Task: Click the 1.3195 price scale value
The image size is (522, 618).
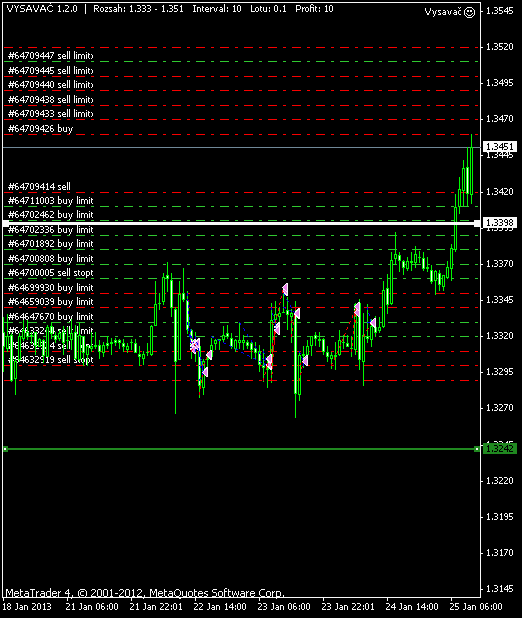Action: click(x=500, y=516)
